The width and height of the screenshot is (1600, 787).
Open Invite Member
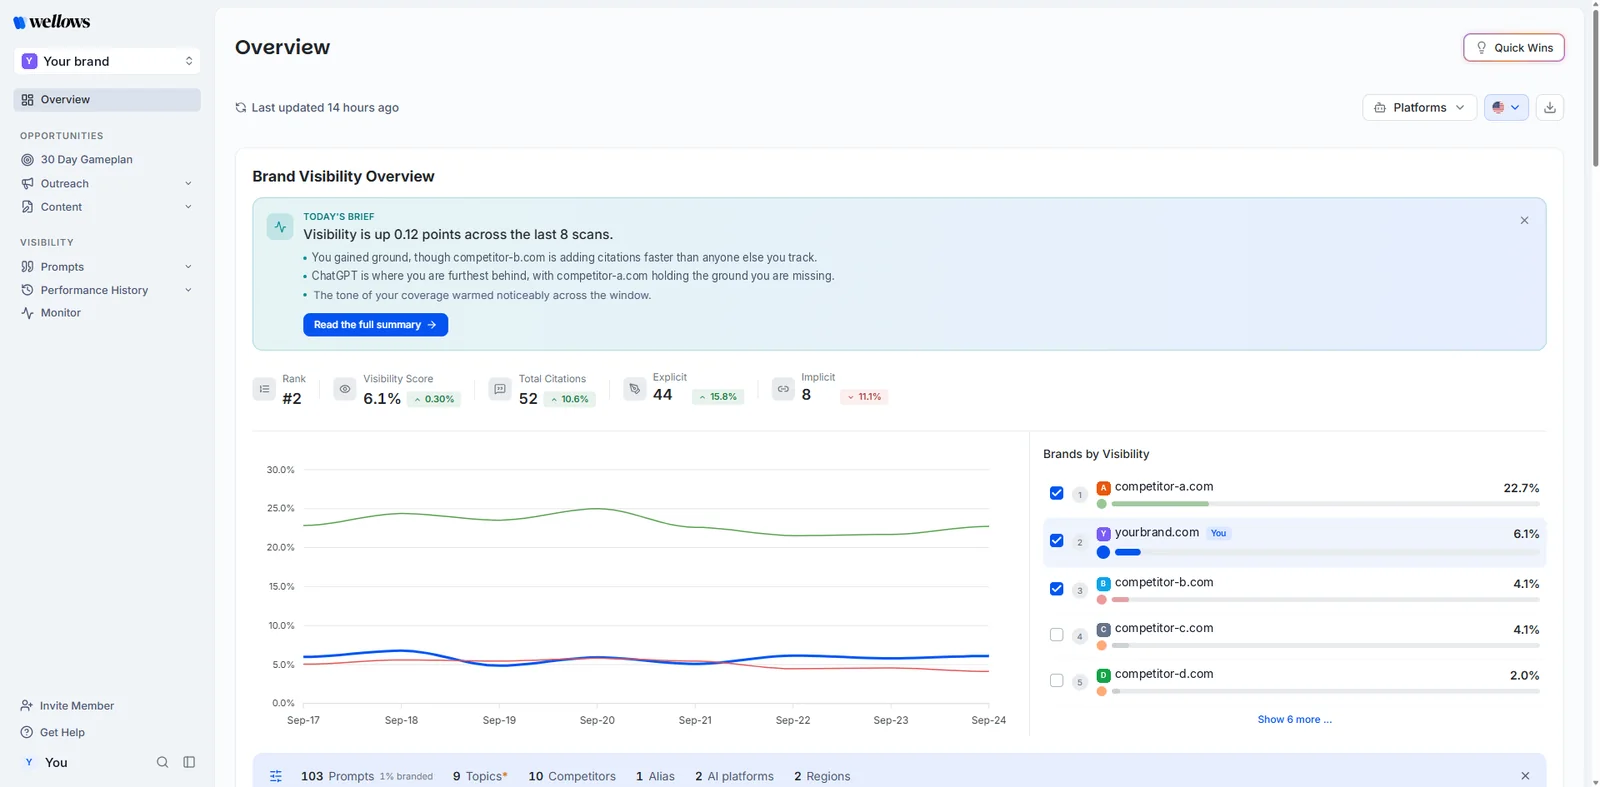[67, 706]
